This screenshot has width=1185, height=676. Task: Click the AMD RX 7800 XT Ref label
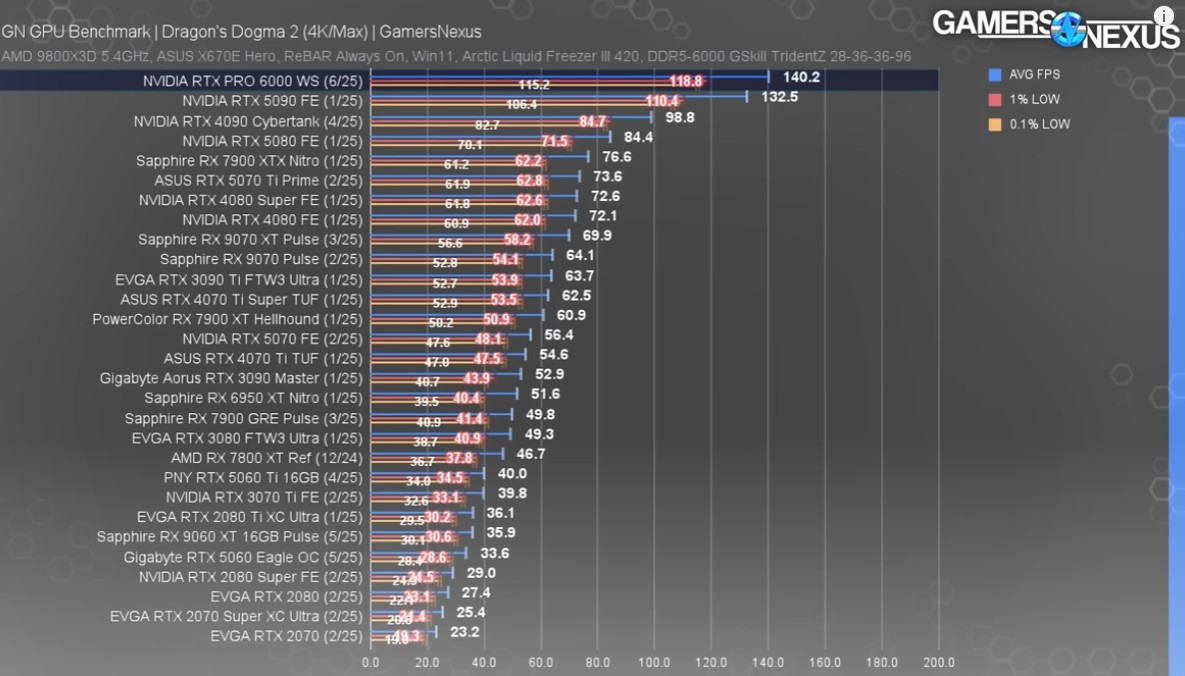pyautogui.click(x=267, y=457)
